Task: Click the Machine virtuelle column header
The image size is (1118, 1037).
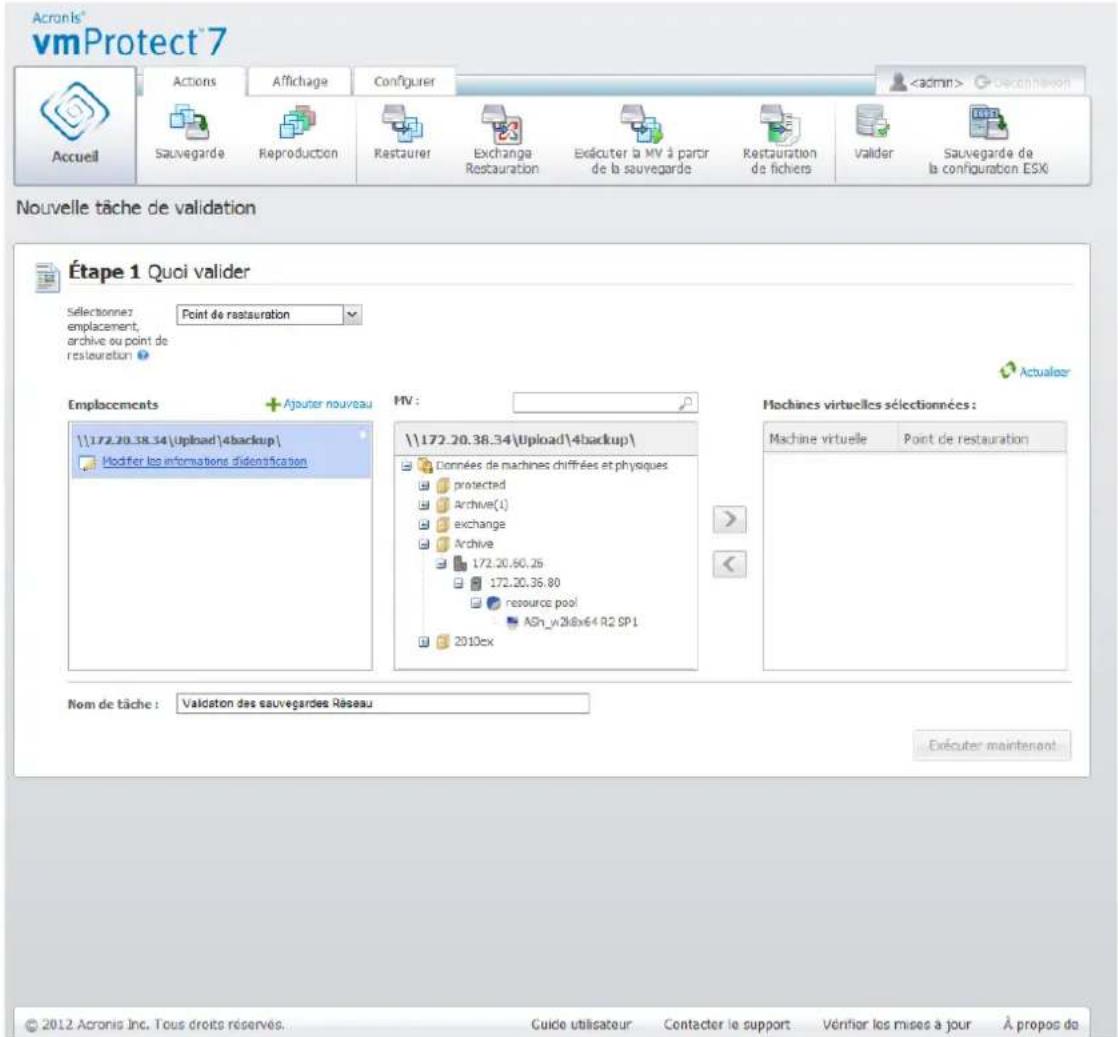Action: point(830,439)
